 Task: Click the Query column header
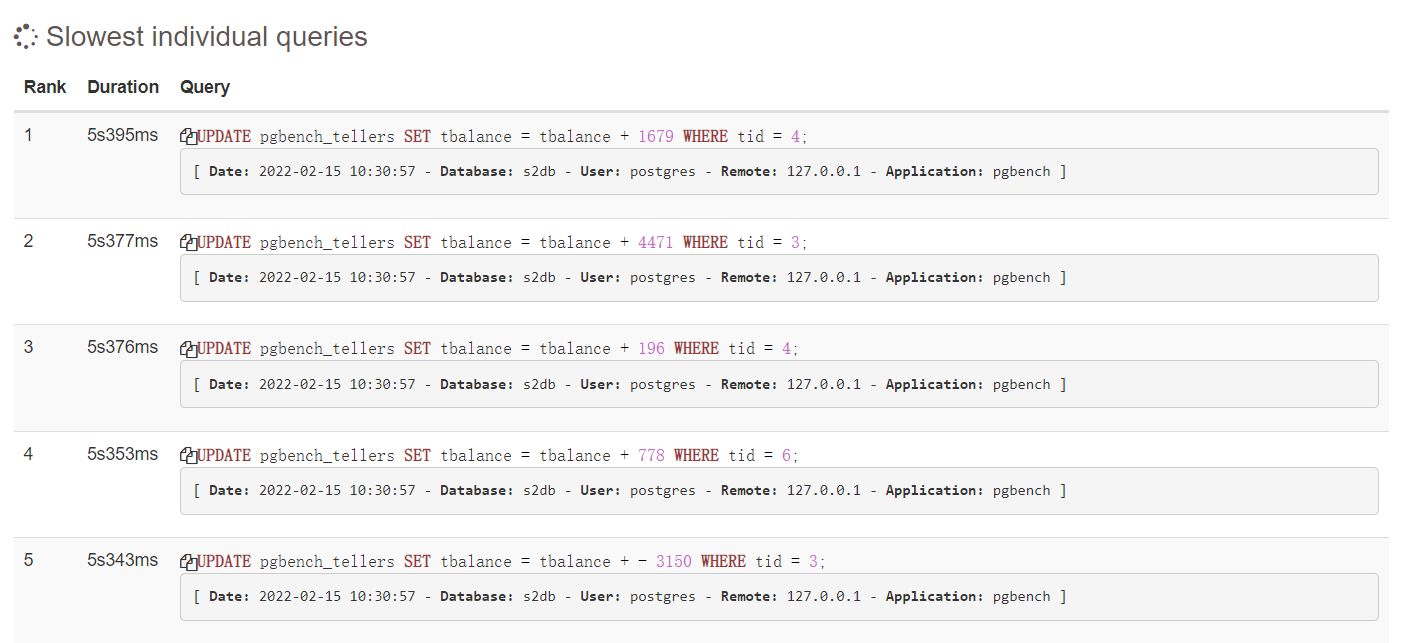pyautogui.click(x=205, y=87)
